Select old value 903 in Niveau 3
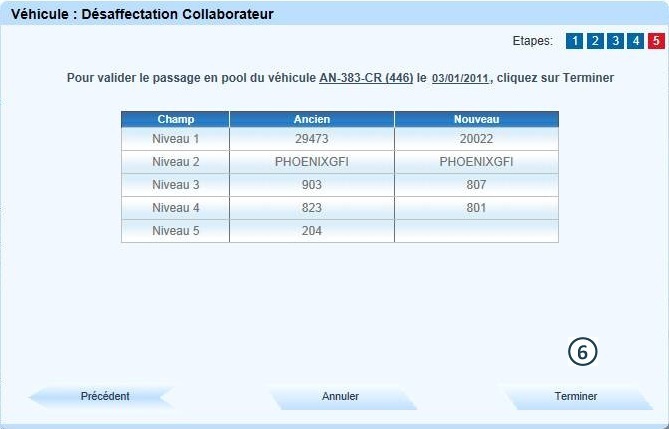This screenshot has height=429, width=669. tap(312, 185)
